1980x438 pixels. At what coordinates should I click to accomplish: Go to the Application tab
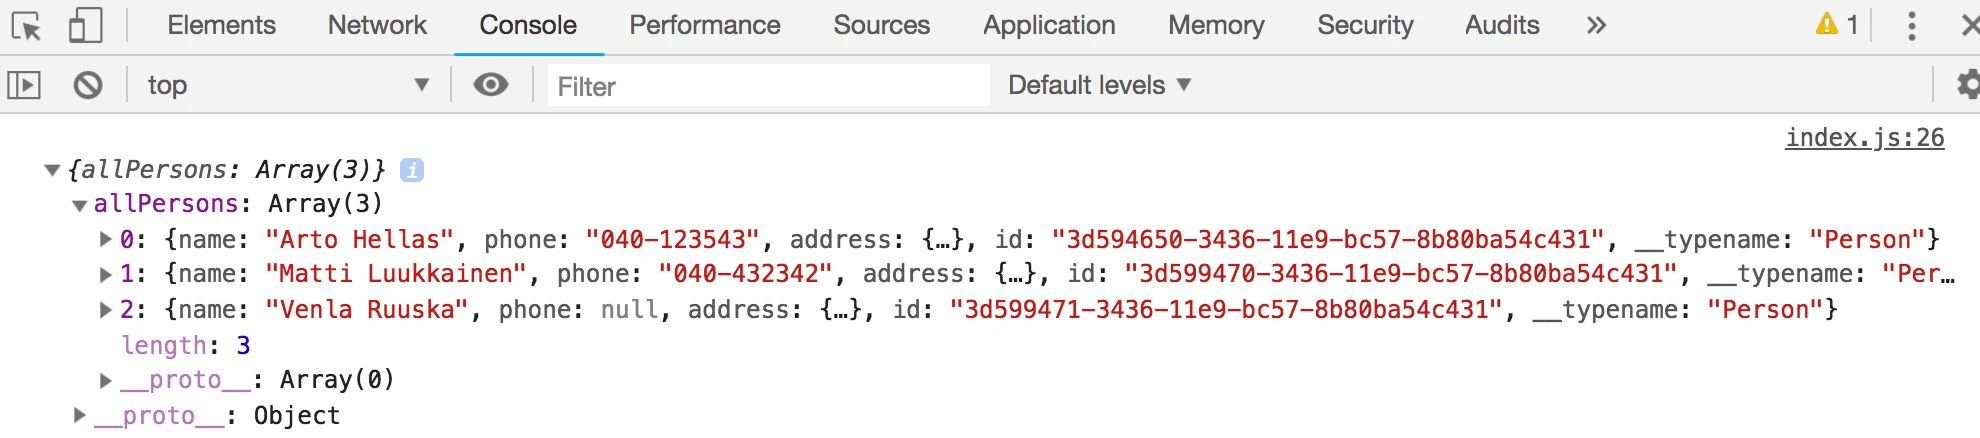1049,25
